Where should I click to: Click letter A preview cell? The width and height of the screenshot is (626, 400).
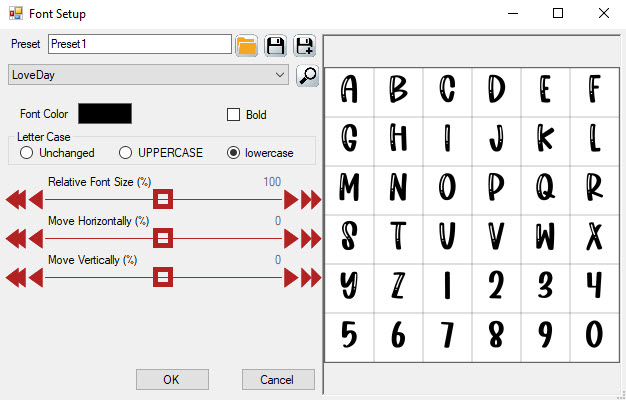349,92
